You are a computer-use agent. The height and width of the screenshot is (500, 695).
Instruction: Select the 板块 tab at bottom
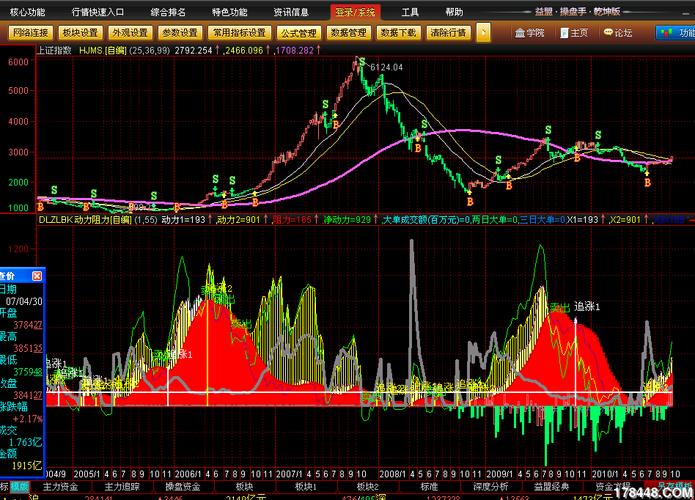[244, 487]
